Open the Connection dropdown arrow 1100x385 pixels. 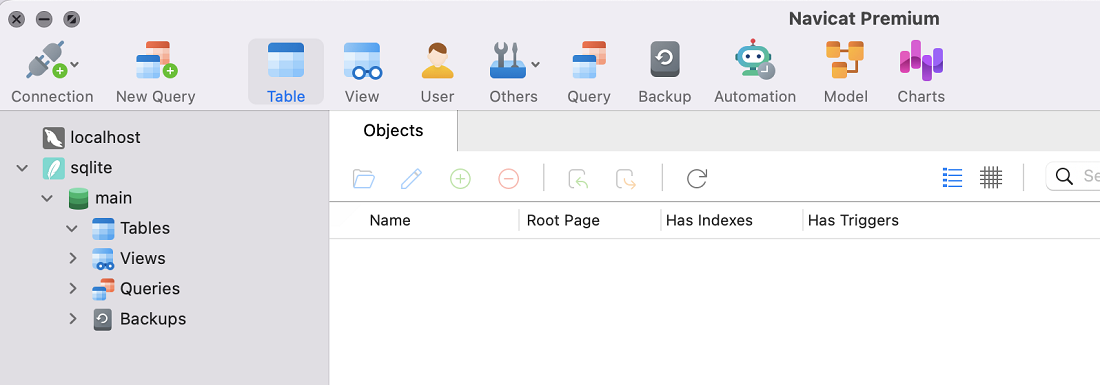click(x=75, y=65)
